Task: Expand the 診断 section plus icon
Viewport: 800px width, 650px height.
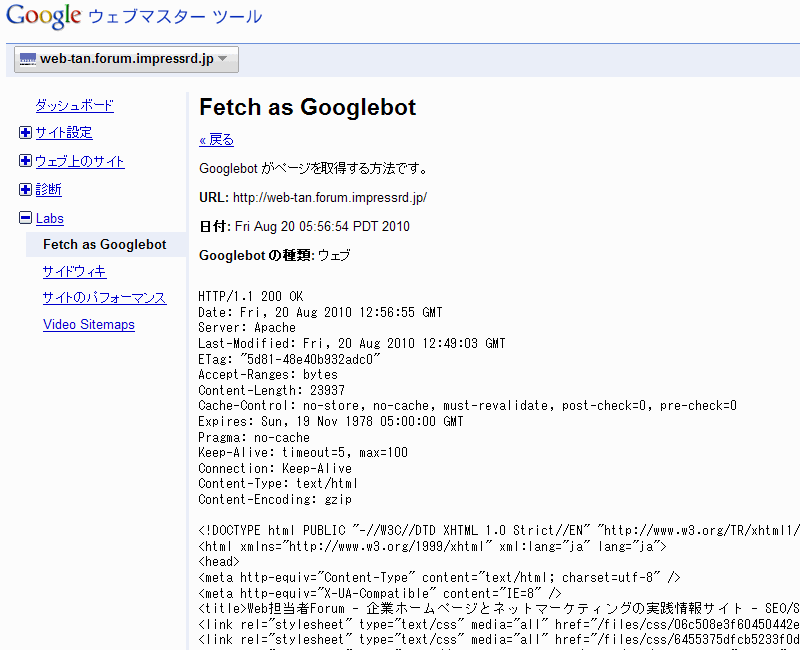Action: [x=26, y=189]
